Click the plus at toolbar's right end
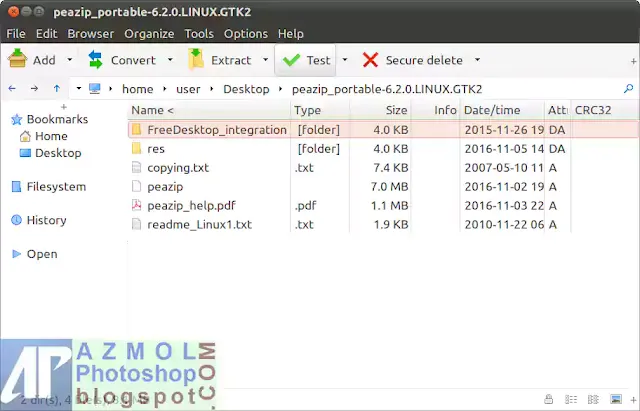 point(633,62)
